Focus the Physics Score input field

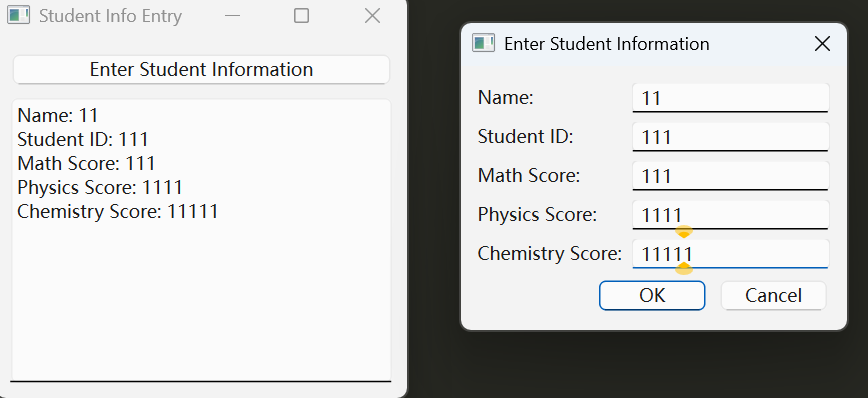click(730, 215)
